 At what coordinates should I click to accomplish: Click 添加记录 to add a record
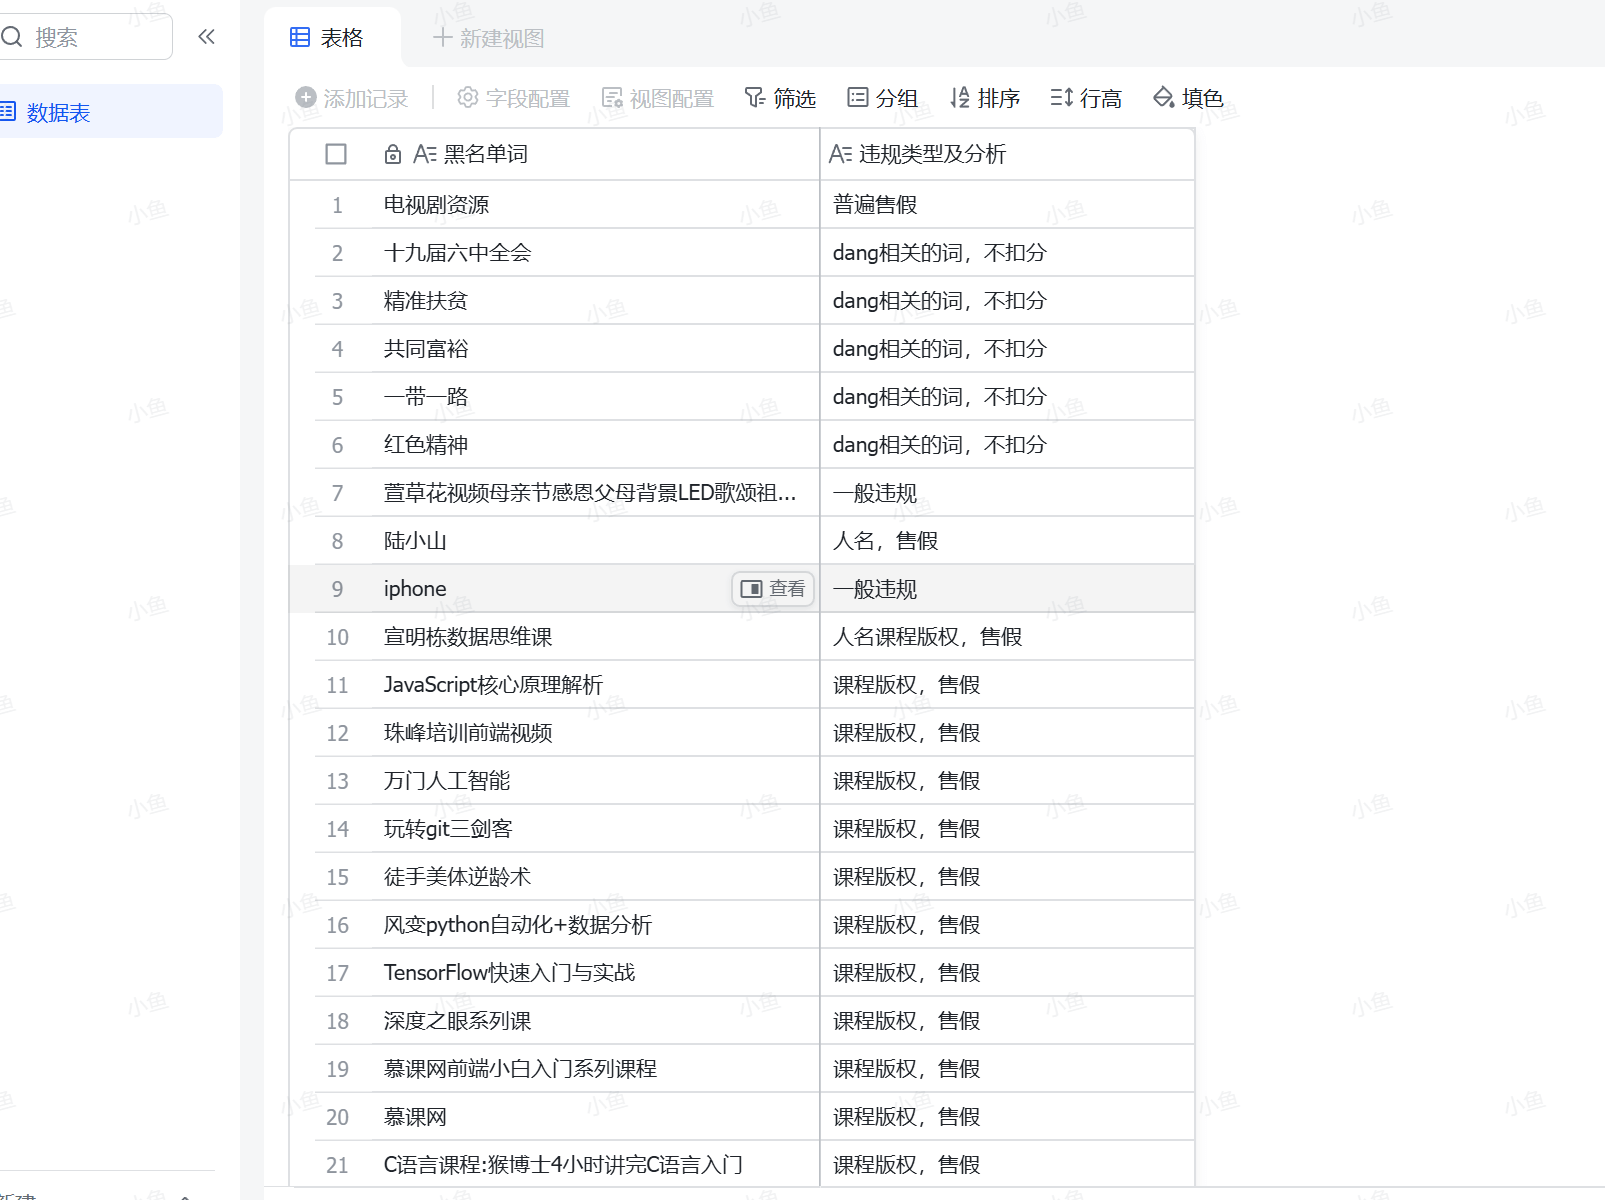[351, 97]
